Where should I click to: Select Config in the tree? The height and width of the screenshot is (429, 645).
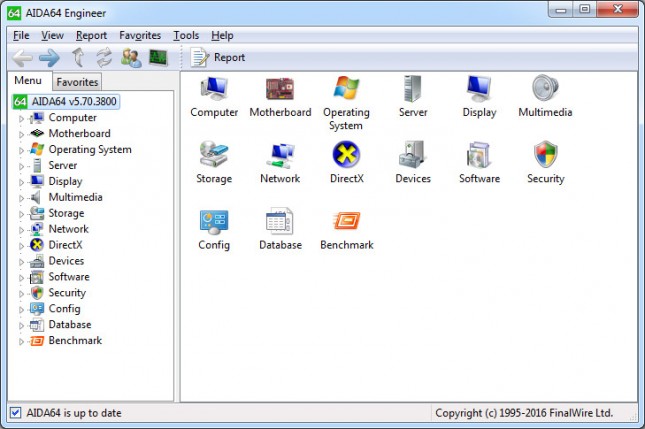64,308
